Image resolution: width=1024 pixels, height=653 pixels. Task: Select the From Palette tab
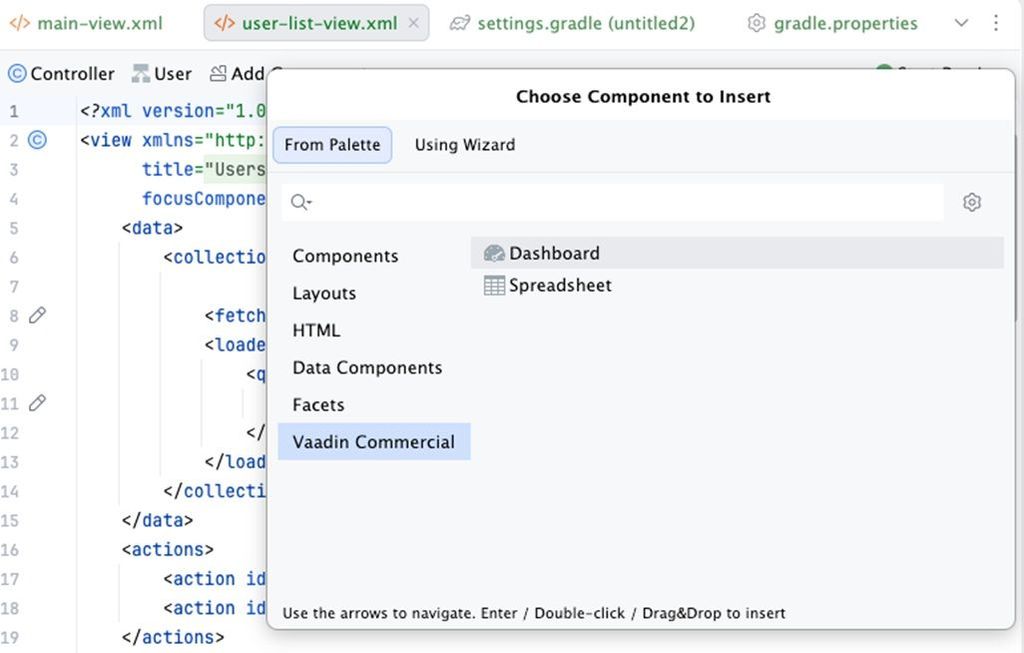[x=332, y=144]
